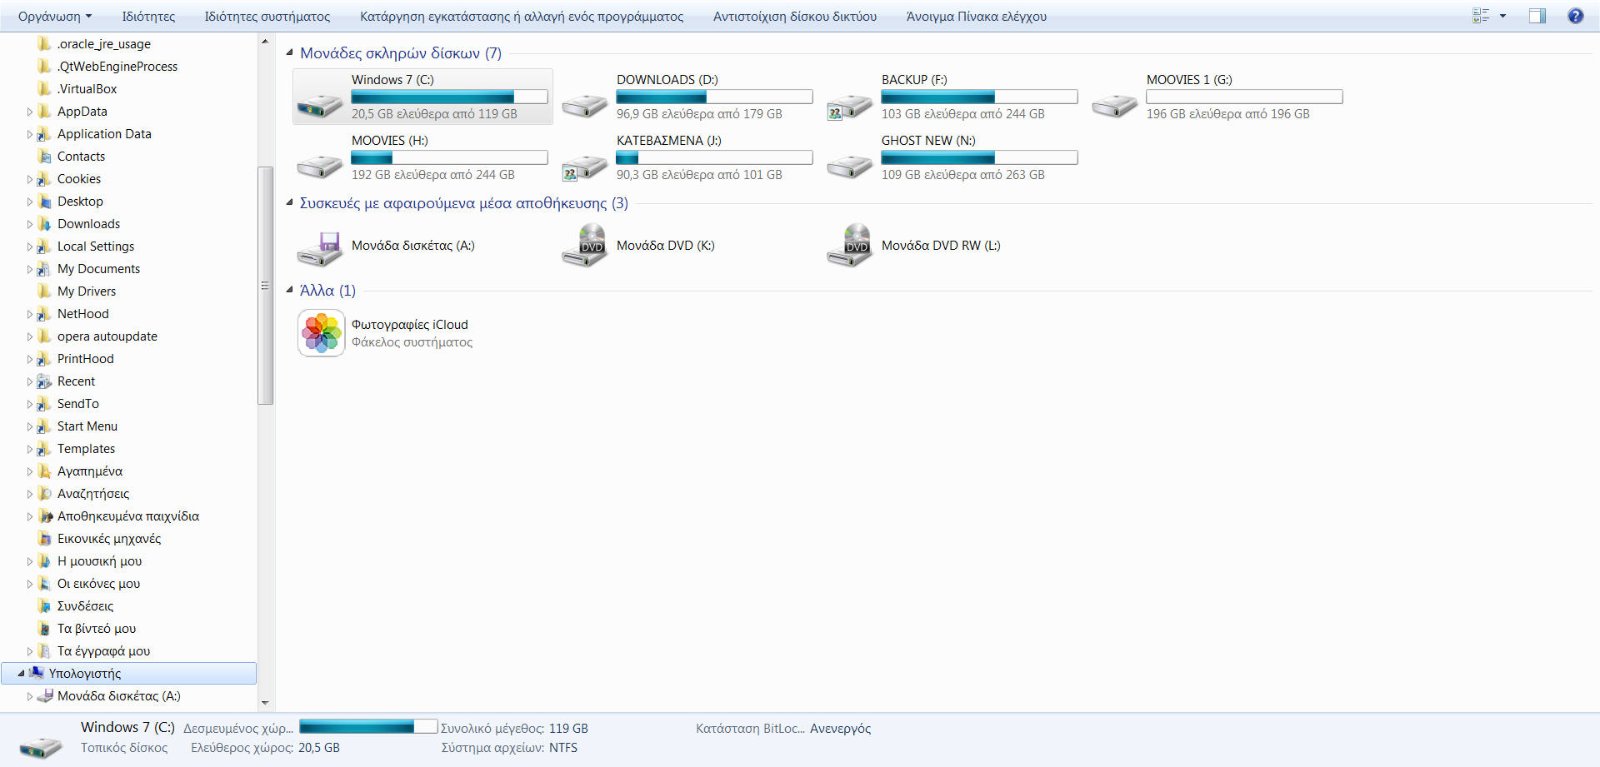Click the navigation pane scrollbar thumb
This screenshot has height=767, width=1600.
point(265,285)
